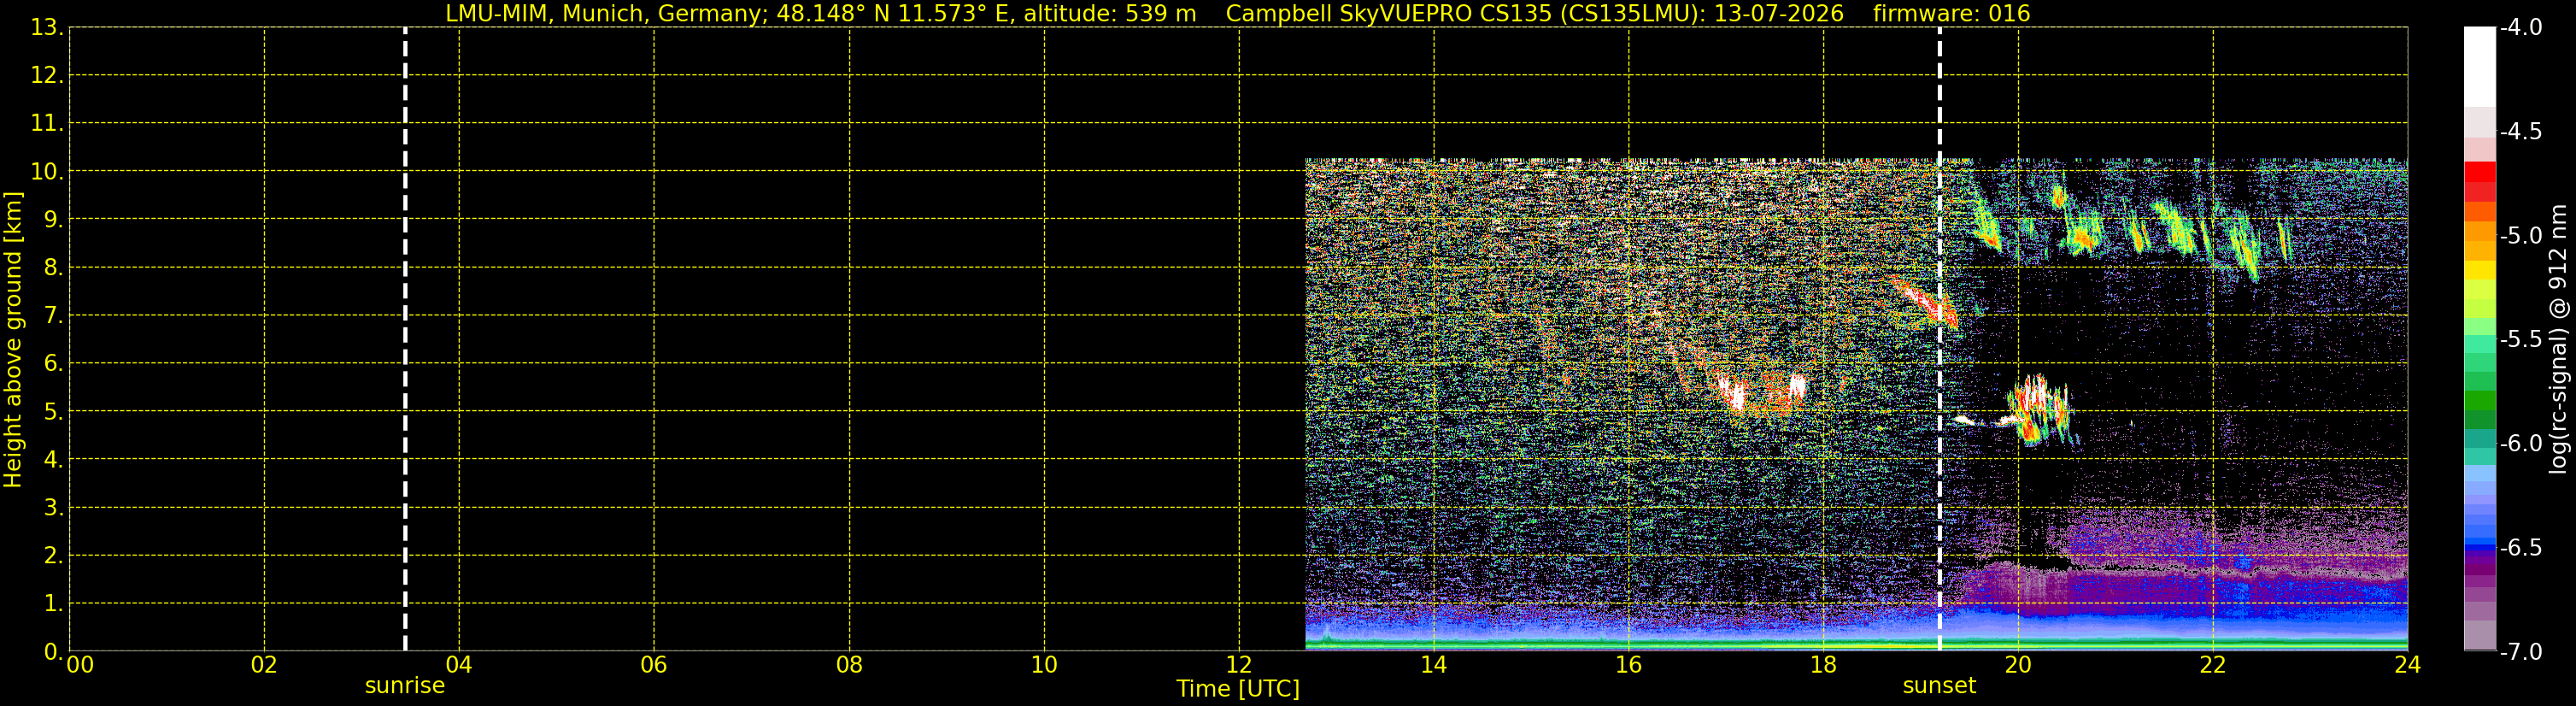2576x706 pixels.
Task: Click the white swatch at top of colorbar
Action: (x=2479, y=66)
